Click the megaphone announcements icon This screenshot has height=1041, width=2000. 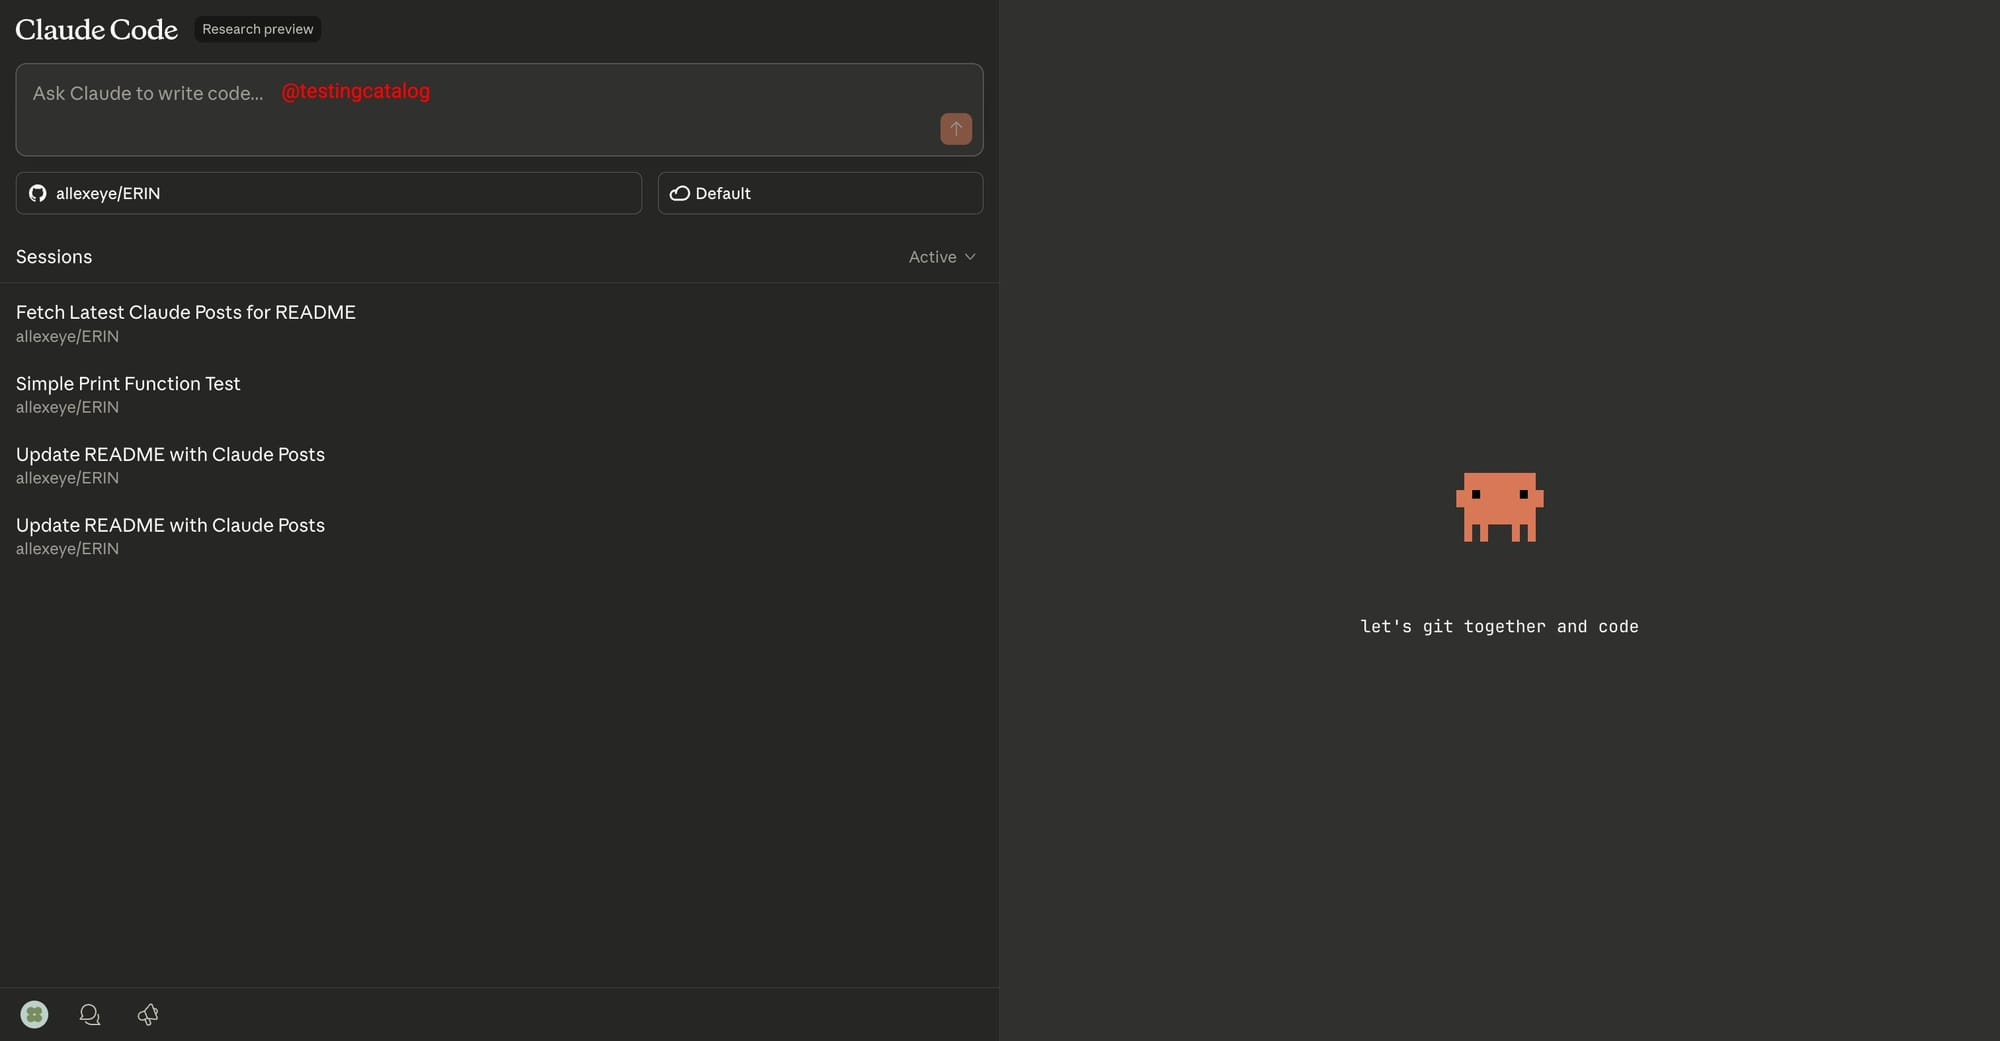click(x=148, y=1015)
